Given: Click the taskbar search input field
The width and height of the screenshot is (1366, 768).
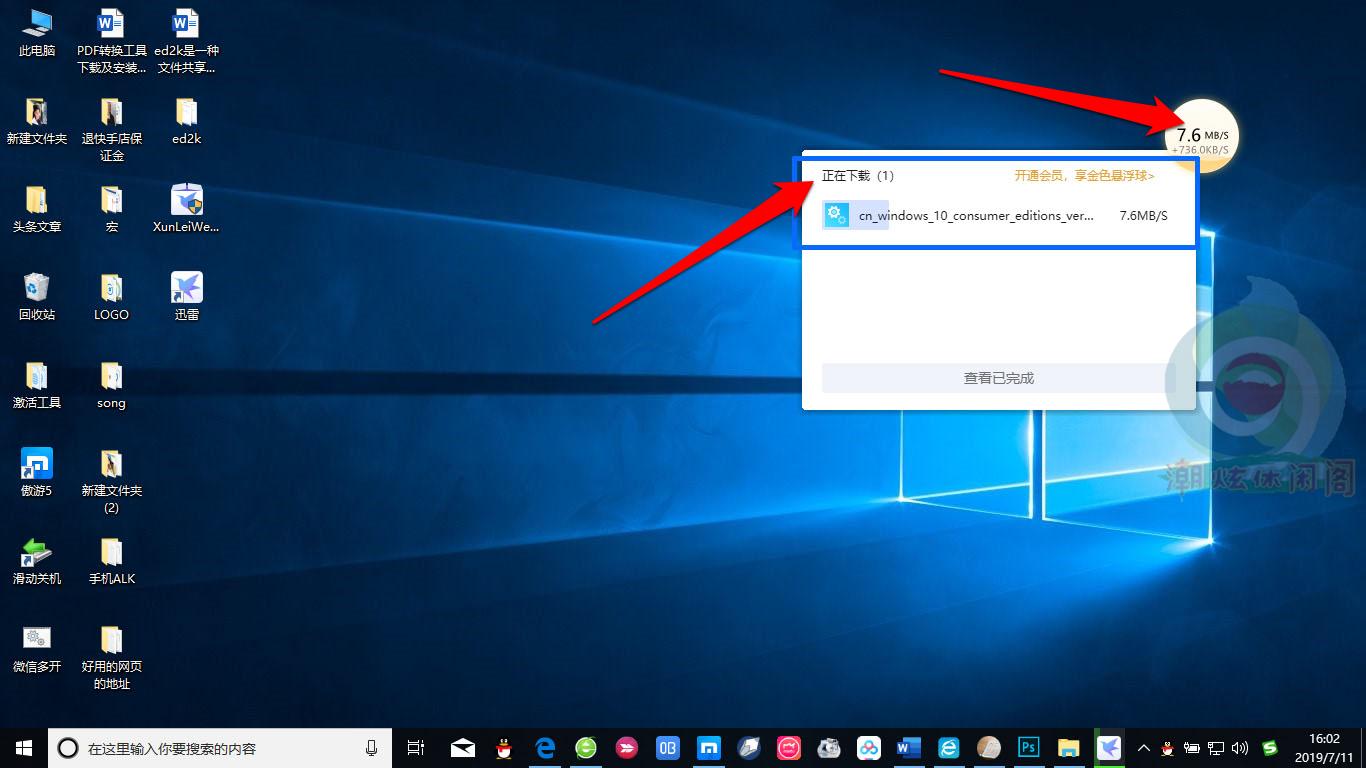Looking at the screenshot, I should pyautogui.click(x=210, y=748).
